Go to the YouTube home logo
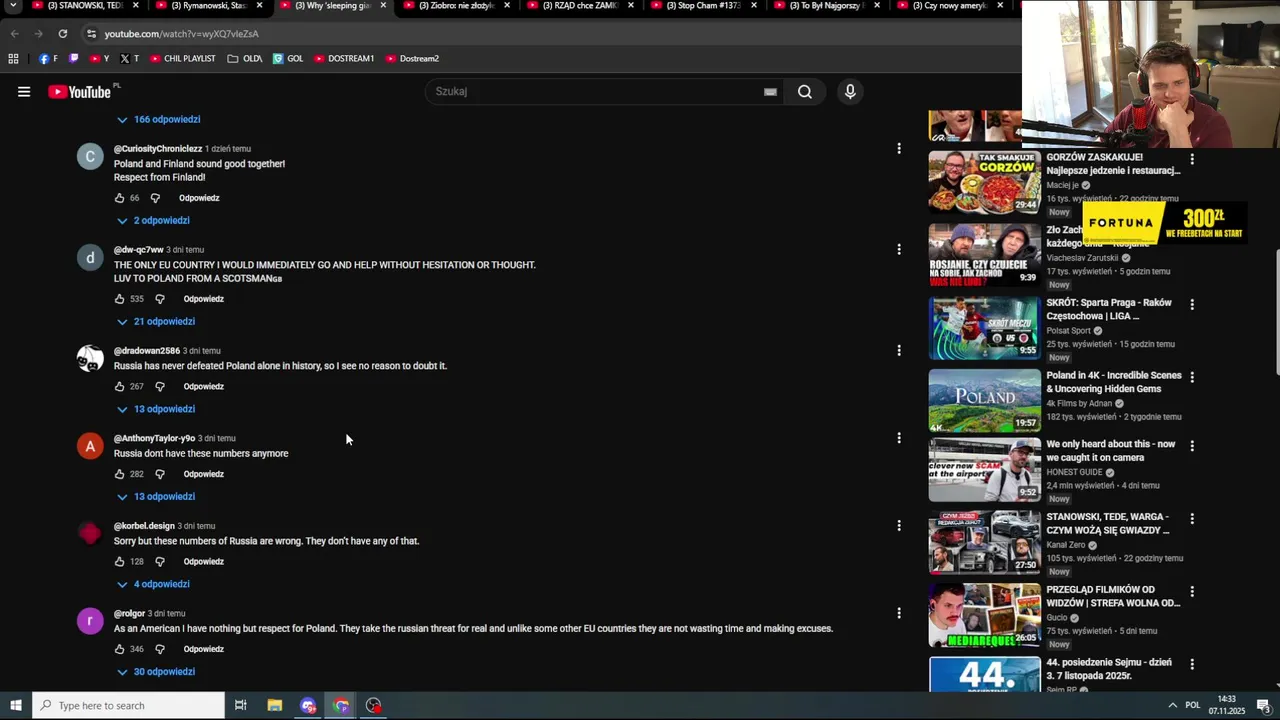1280x720 pixels. tap(80, 92)
